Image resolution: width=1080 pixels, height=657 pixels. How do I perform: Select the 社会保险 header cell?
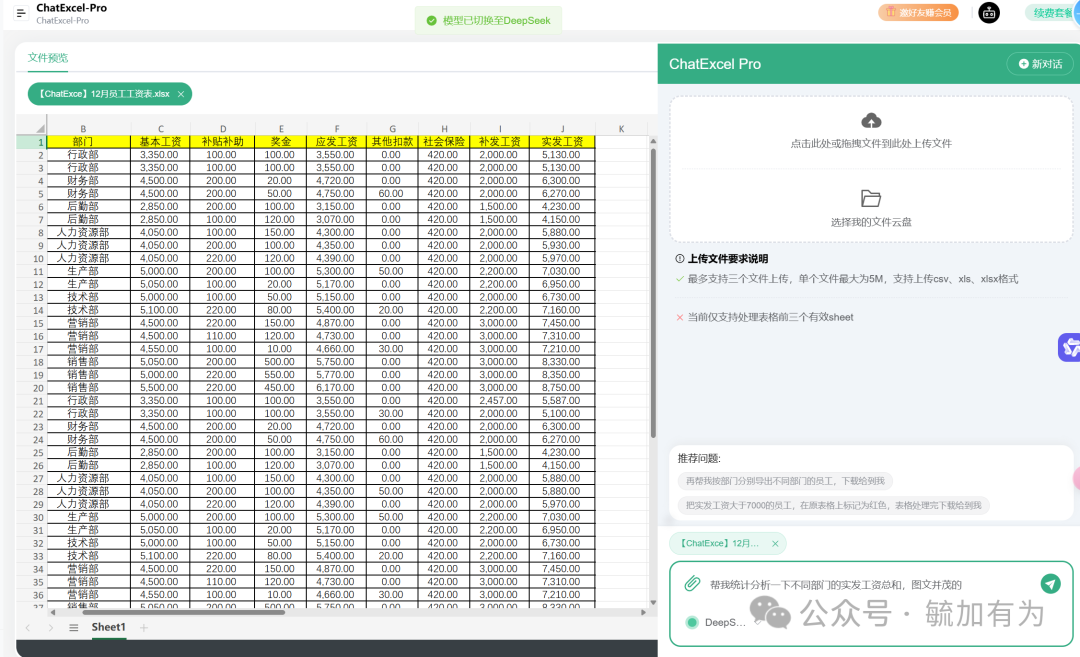point(444,142)
